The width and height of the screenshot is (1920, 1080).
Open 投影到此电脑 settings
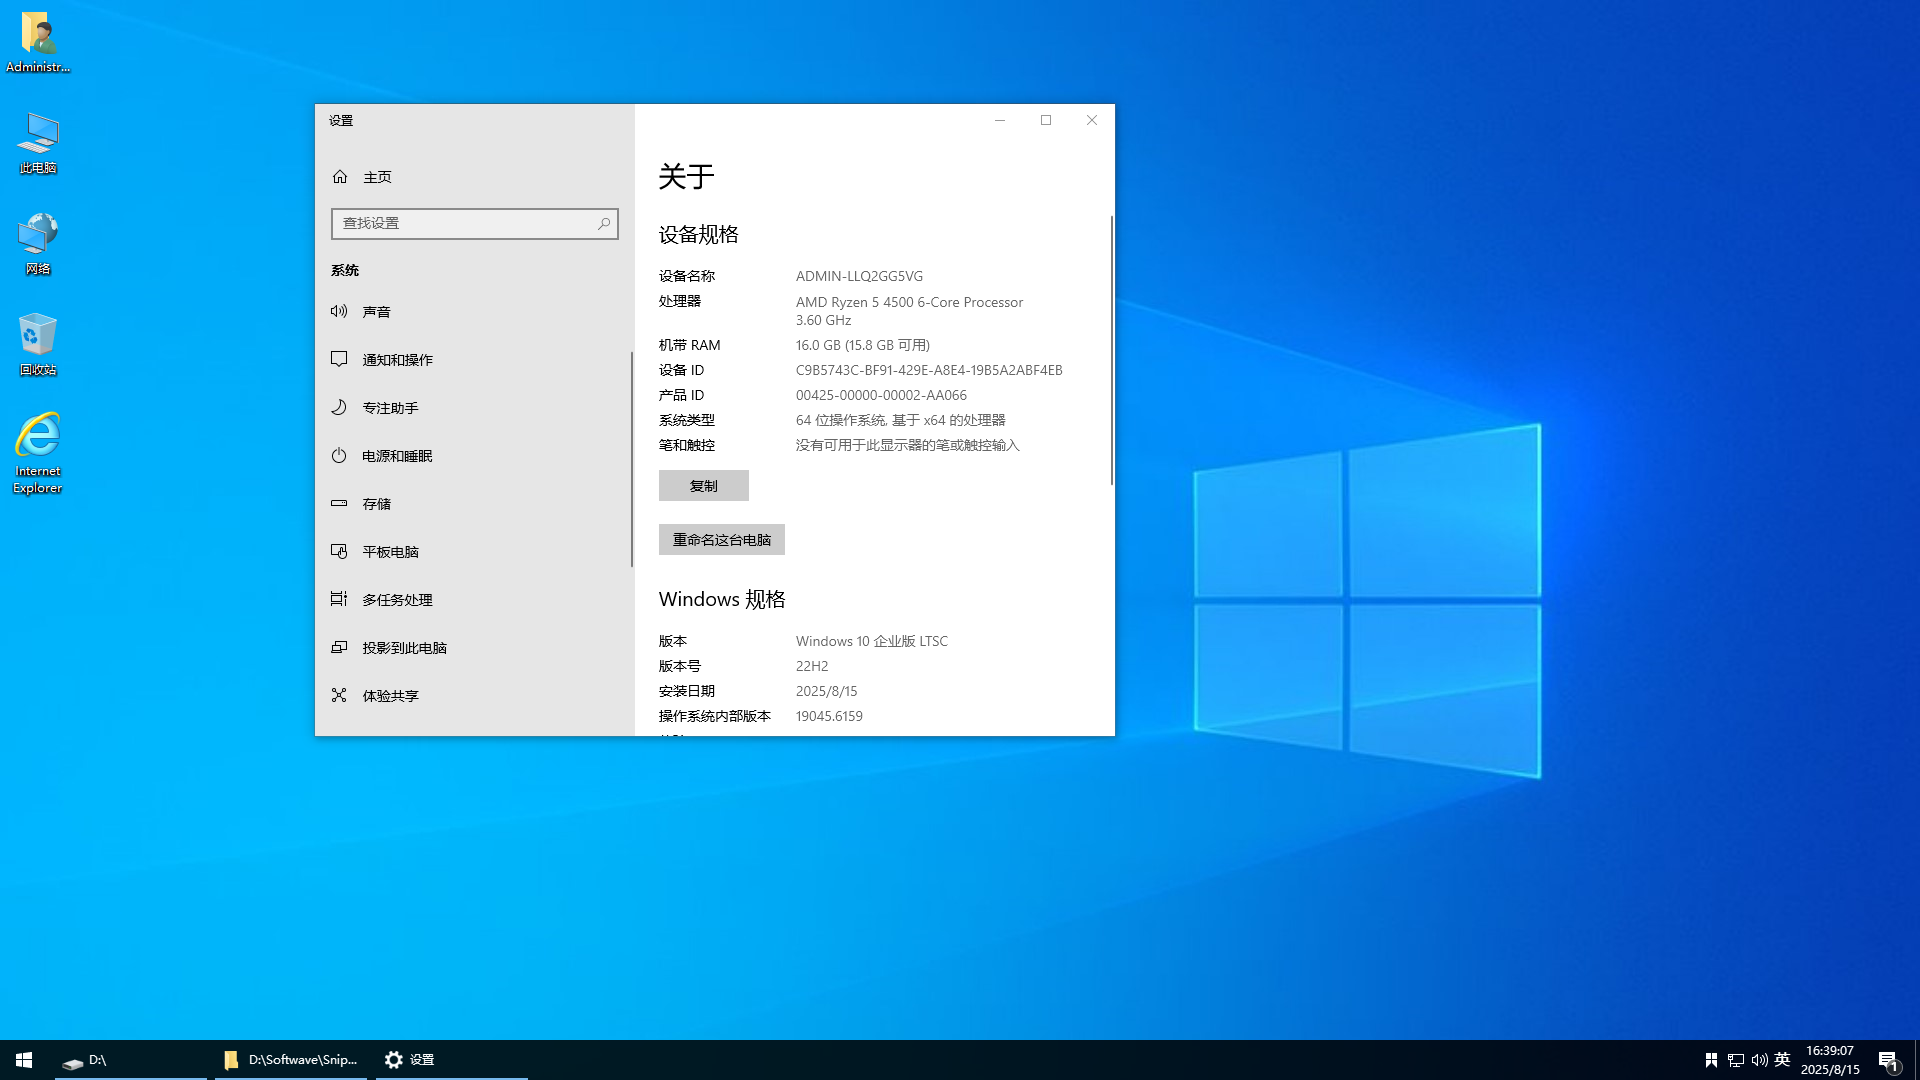tap(341, 647)
